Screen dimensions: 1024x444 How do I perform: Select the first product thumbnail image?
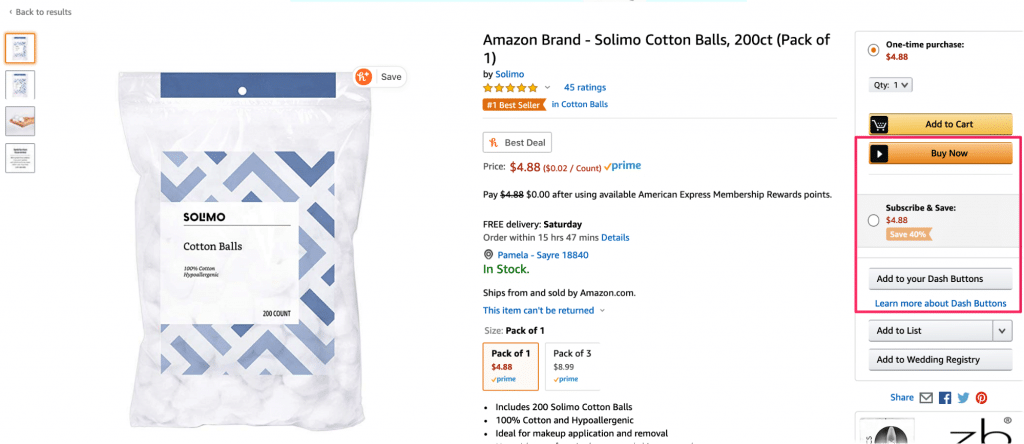pyautogui.click(x=20, y=47)
